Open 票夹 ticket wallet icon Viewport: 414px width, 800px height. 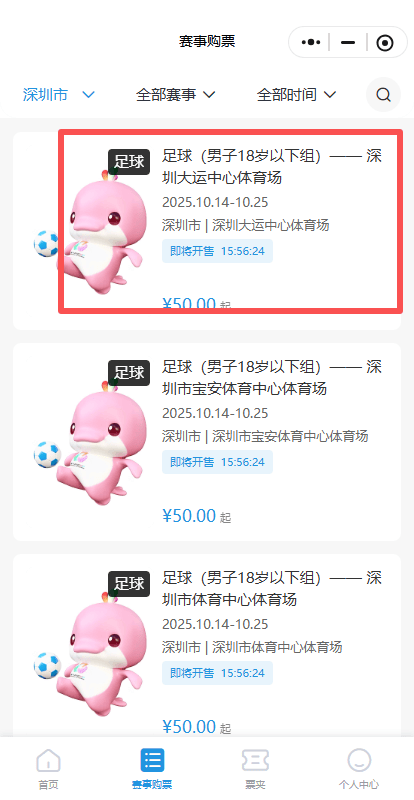255,761
